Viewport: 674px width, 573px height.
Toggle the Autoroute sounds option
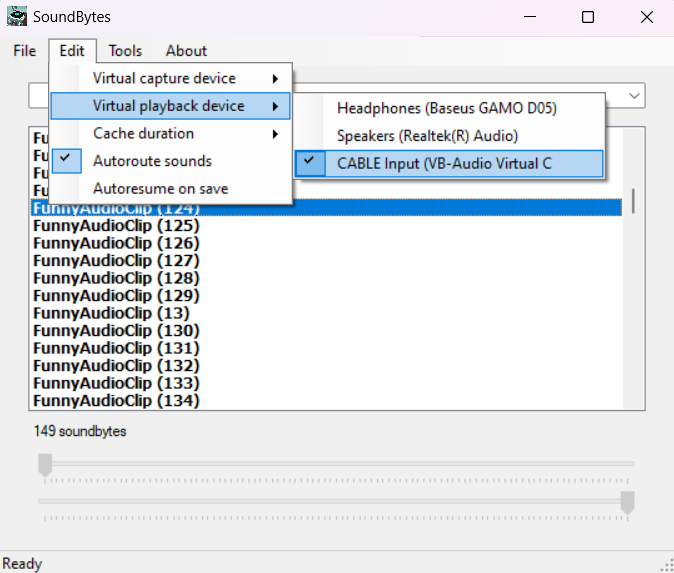(x=152, y=161)
